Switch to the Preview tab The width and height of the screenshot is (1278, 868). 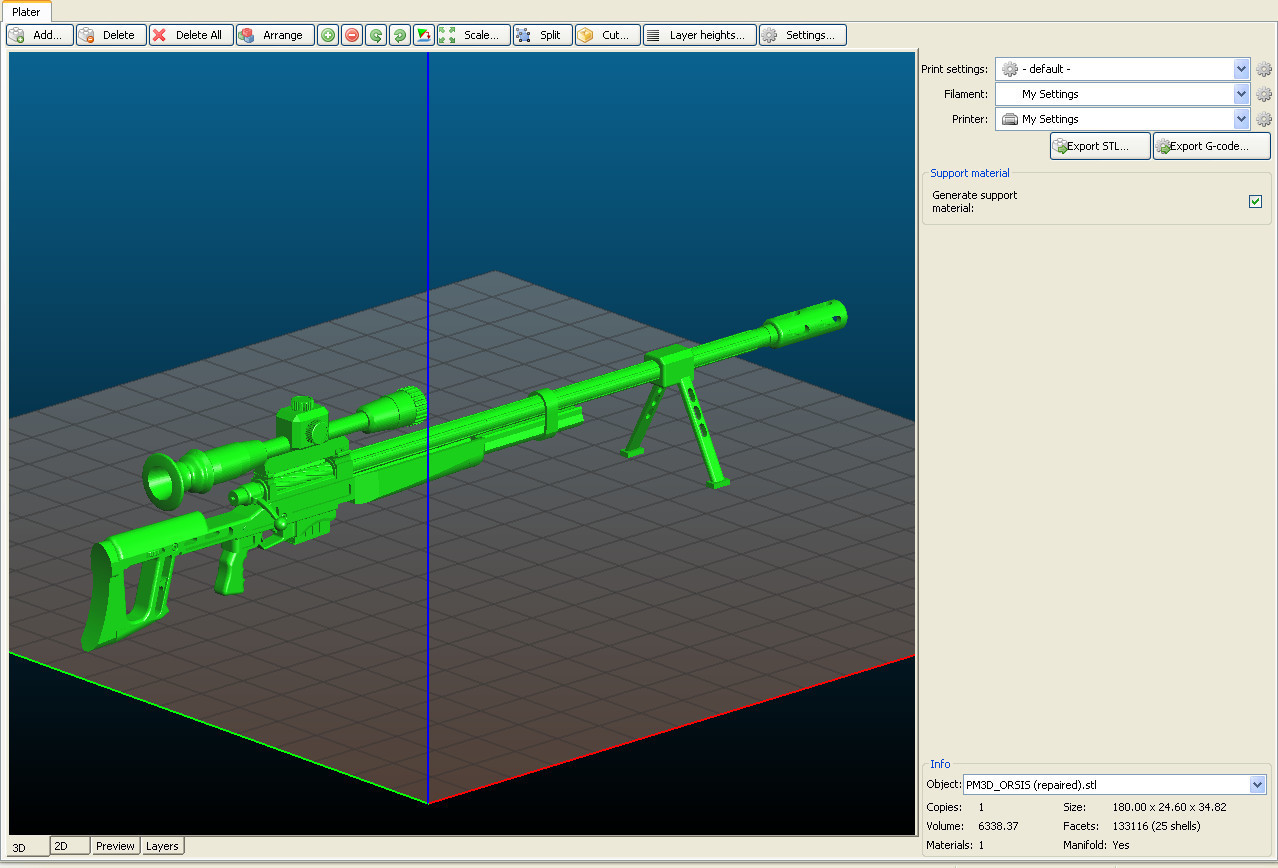tap(115, 846)
